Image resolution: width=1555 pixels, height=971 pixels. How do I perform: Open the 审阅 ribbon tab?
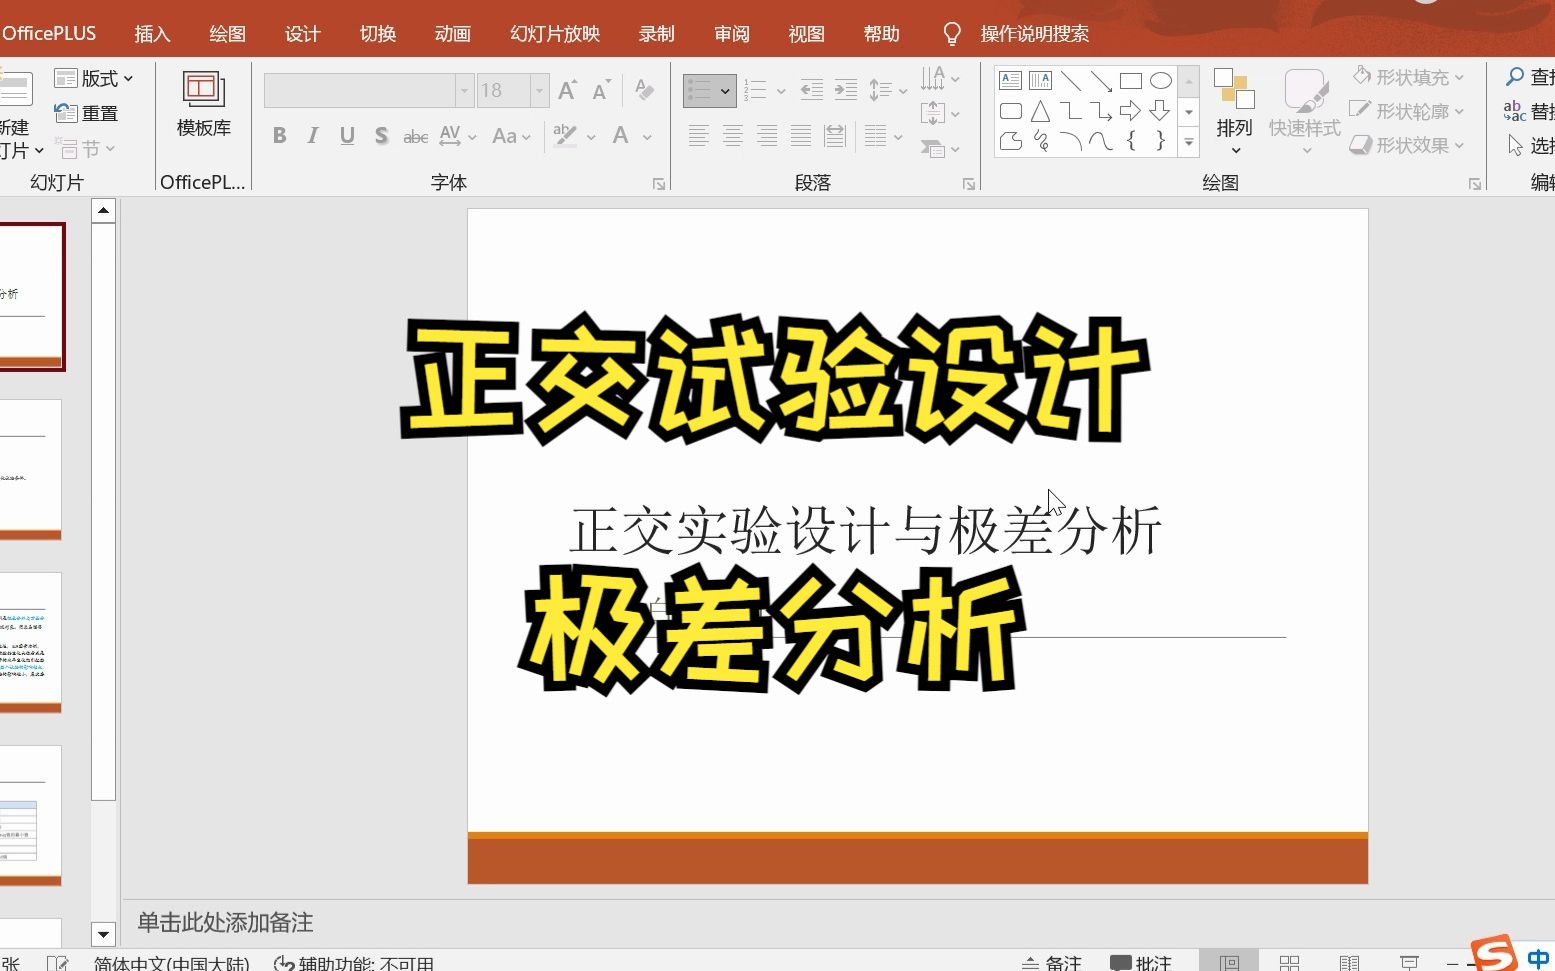732,34
